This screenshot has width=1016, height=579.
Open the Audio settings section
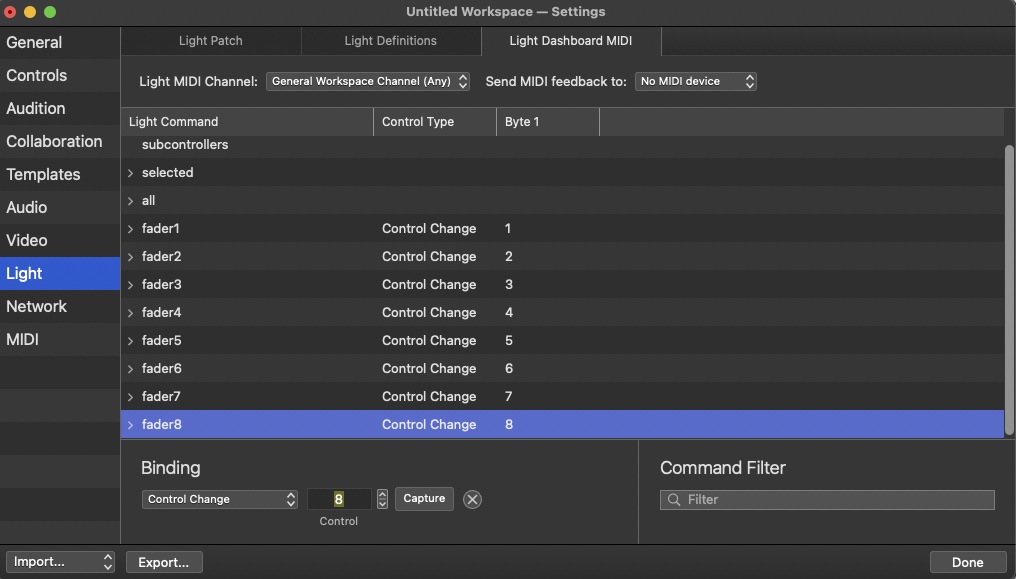[x=27, y=208]
